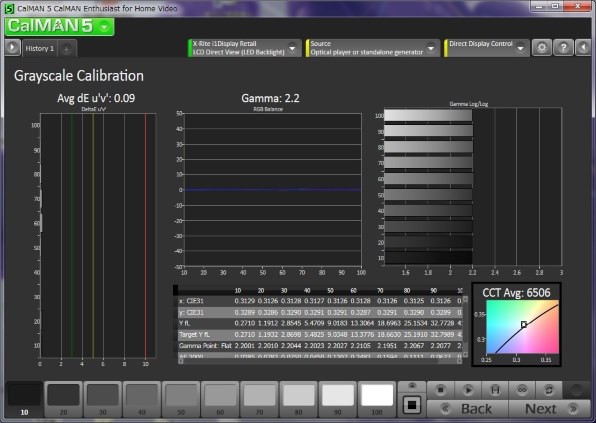This screenshot has width=596, height=423.
Task: Open the CalMAN5 main menu button
Action: pyautogui.click(x=60, y=26)
